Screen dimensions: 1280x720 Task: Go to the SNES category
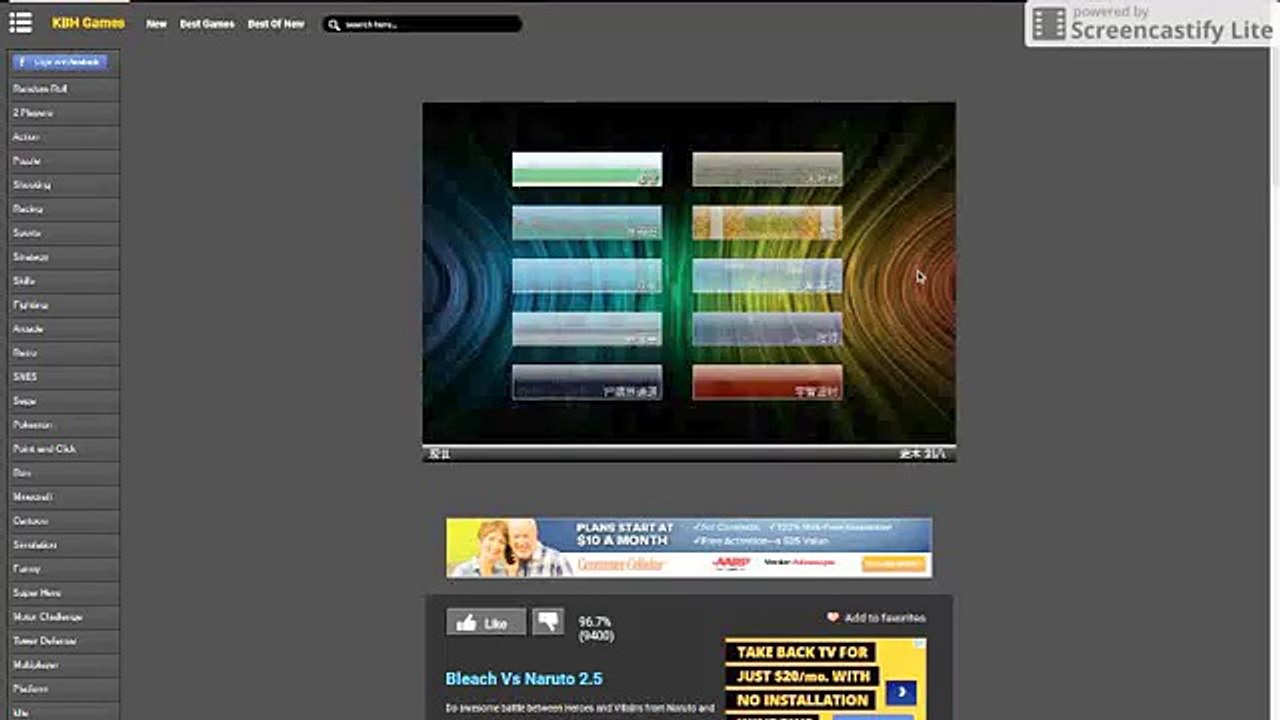(63, 377)
